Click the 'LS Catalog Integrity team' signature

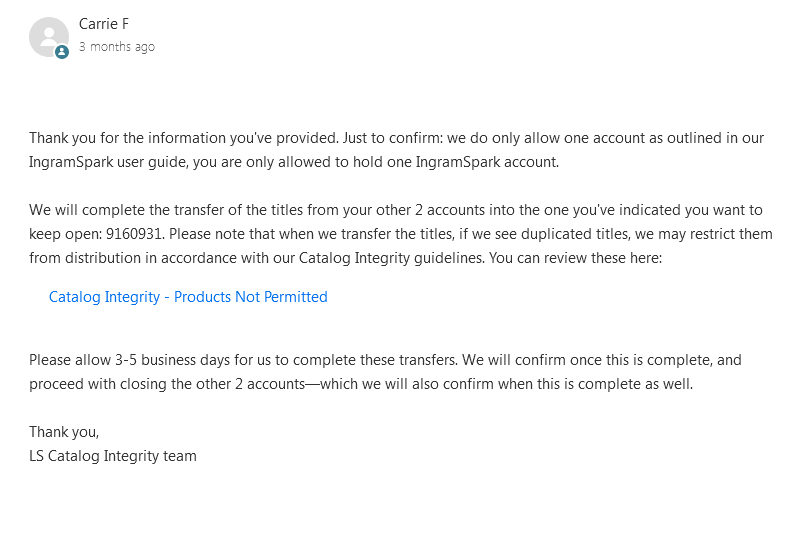[113, 456]
